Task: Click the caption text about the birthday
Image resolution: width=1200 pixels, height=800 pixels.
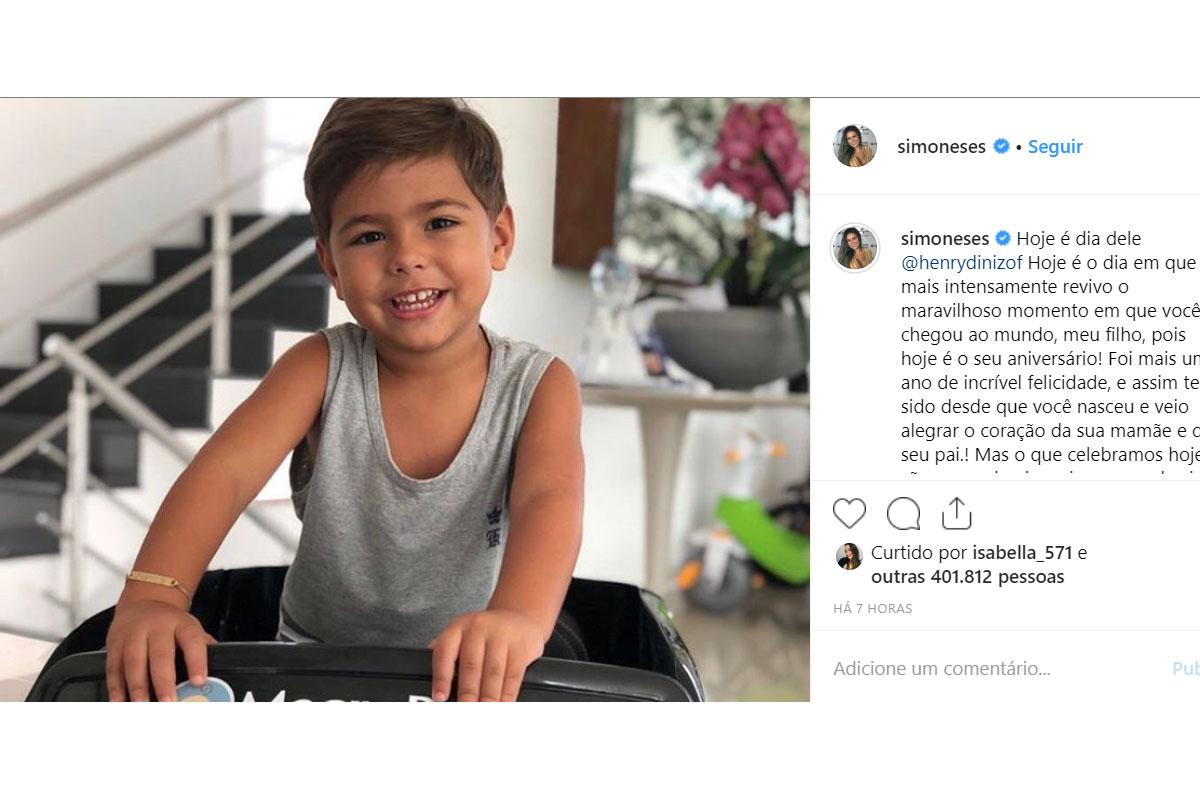Action: click(1050, 358)
